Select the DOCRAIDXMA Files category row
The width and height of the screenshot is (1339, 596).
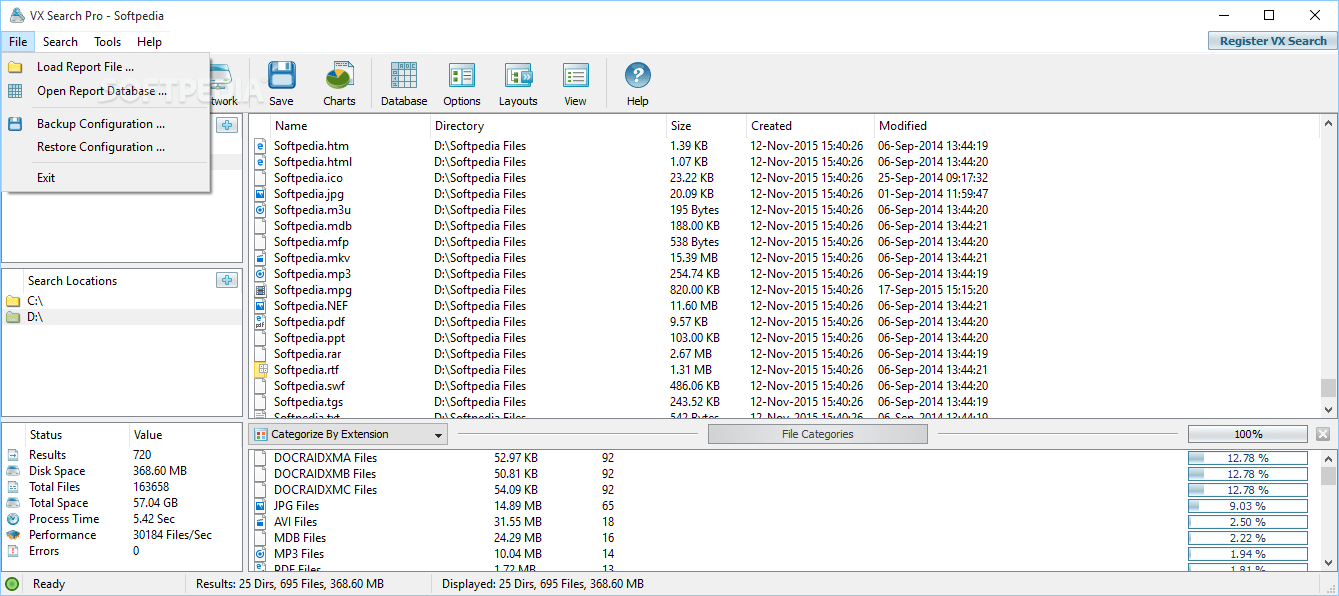(784, 458)
